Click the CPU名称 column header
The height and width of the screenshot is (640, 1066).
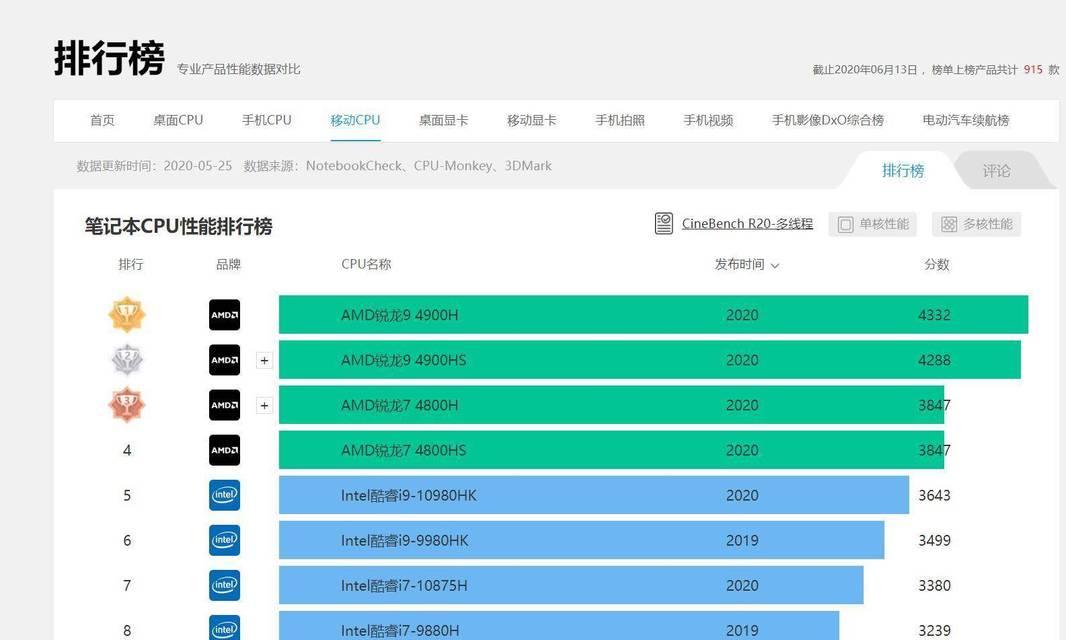click(366, 264)
